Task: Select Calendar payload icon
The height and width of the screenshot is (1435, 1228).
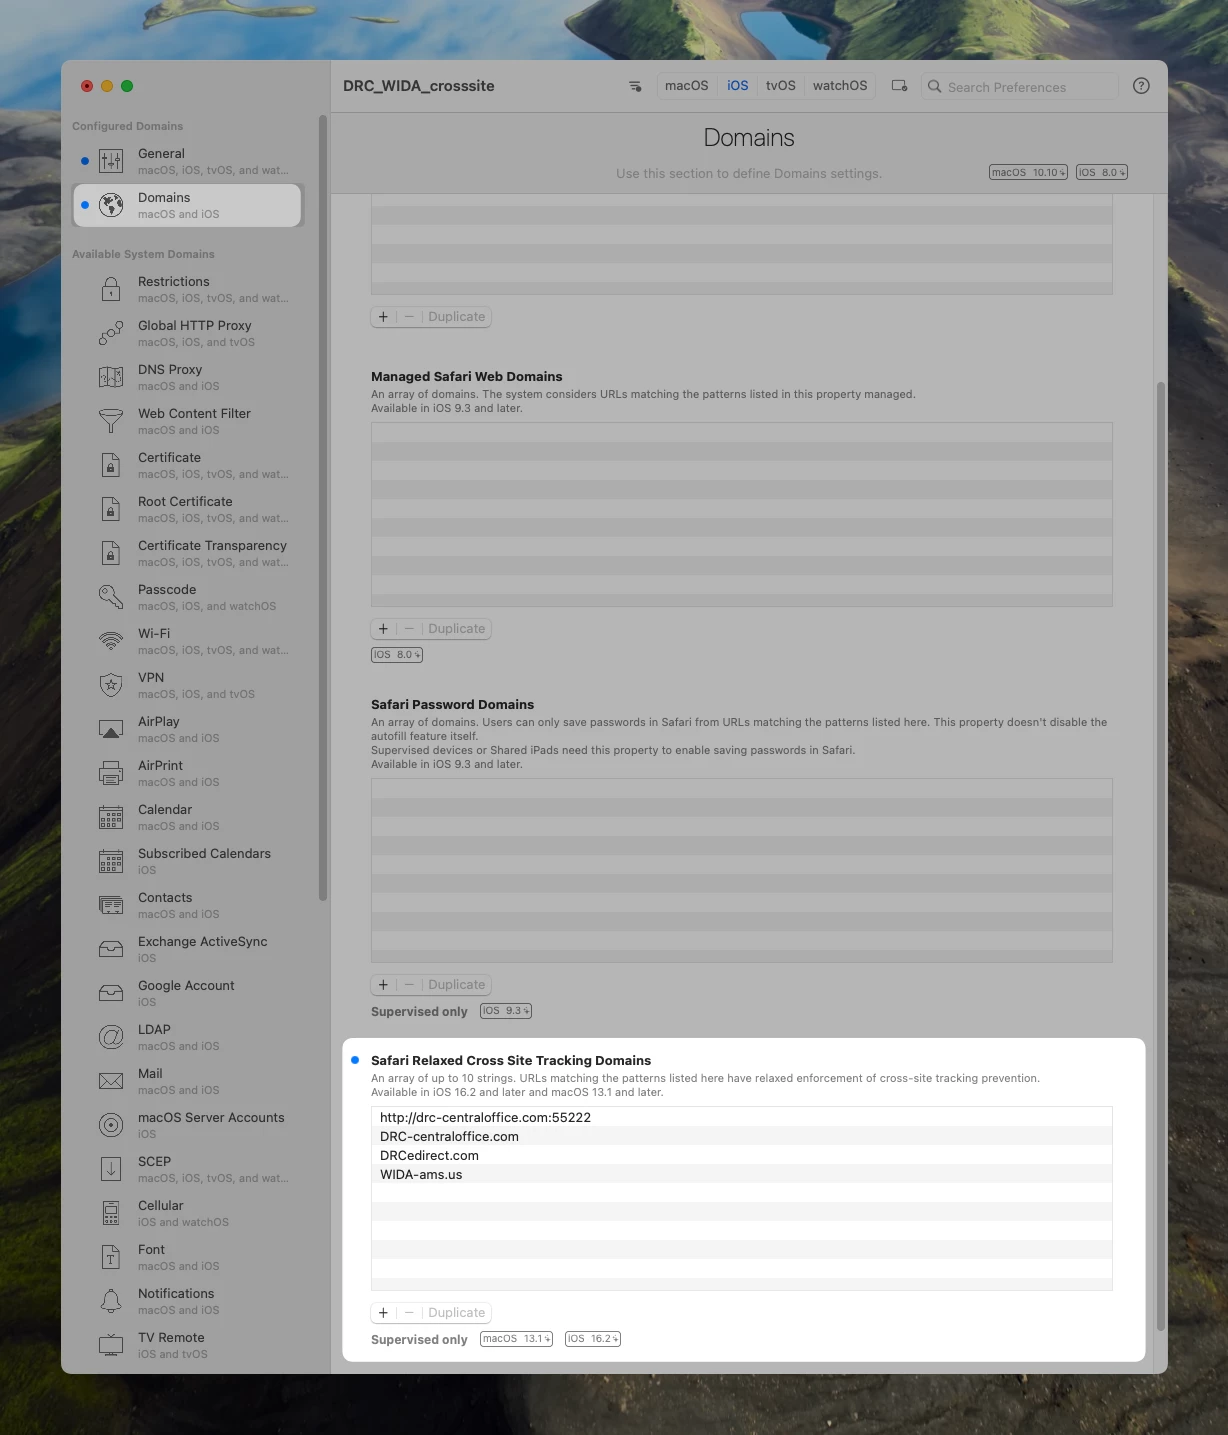Action: [x=111, y=817]
